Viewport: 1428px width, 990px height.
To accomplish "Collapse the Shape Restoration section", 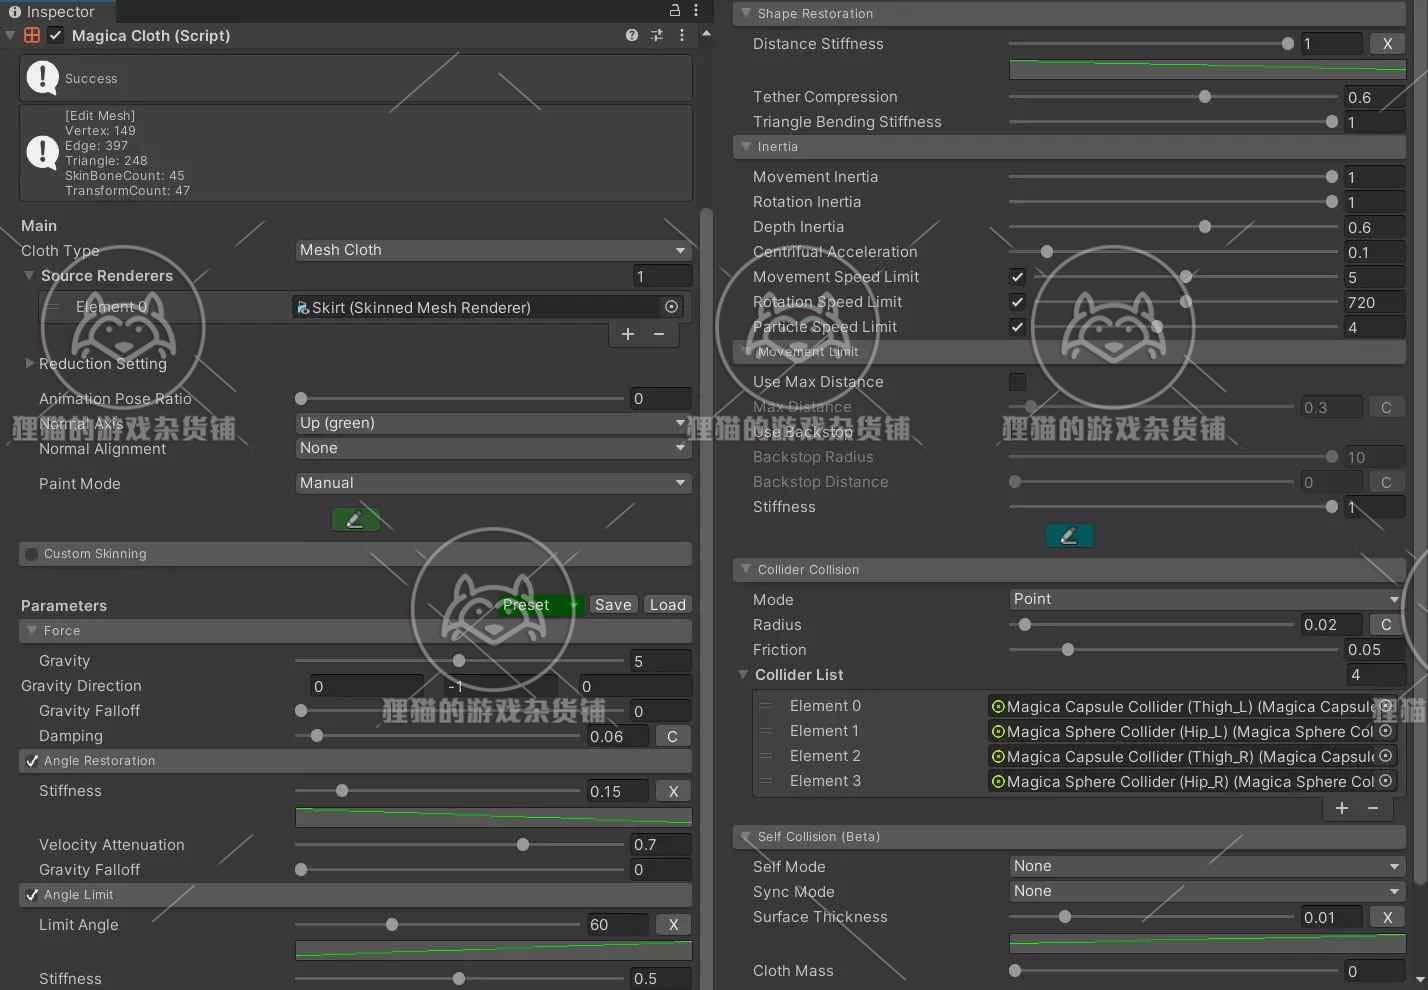I will click(x=1069, y=14).
